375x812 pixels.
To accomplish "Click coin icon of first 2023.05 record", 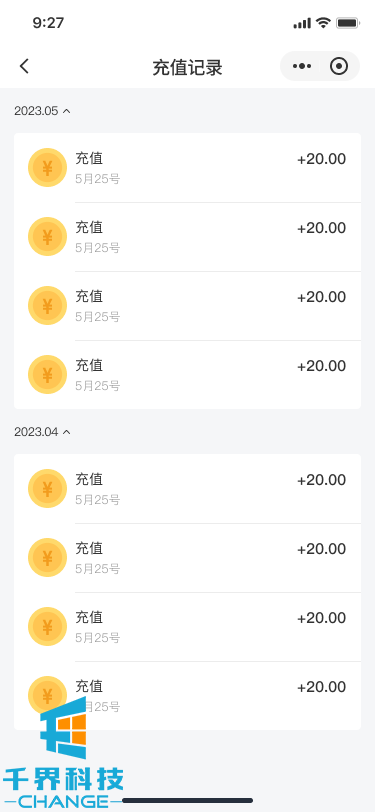I will 47,168.
